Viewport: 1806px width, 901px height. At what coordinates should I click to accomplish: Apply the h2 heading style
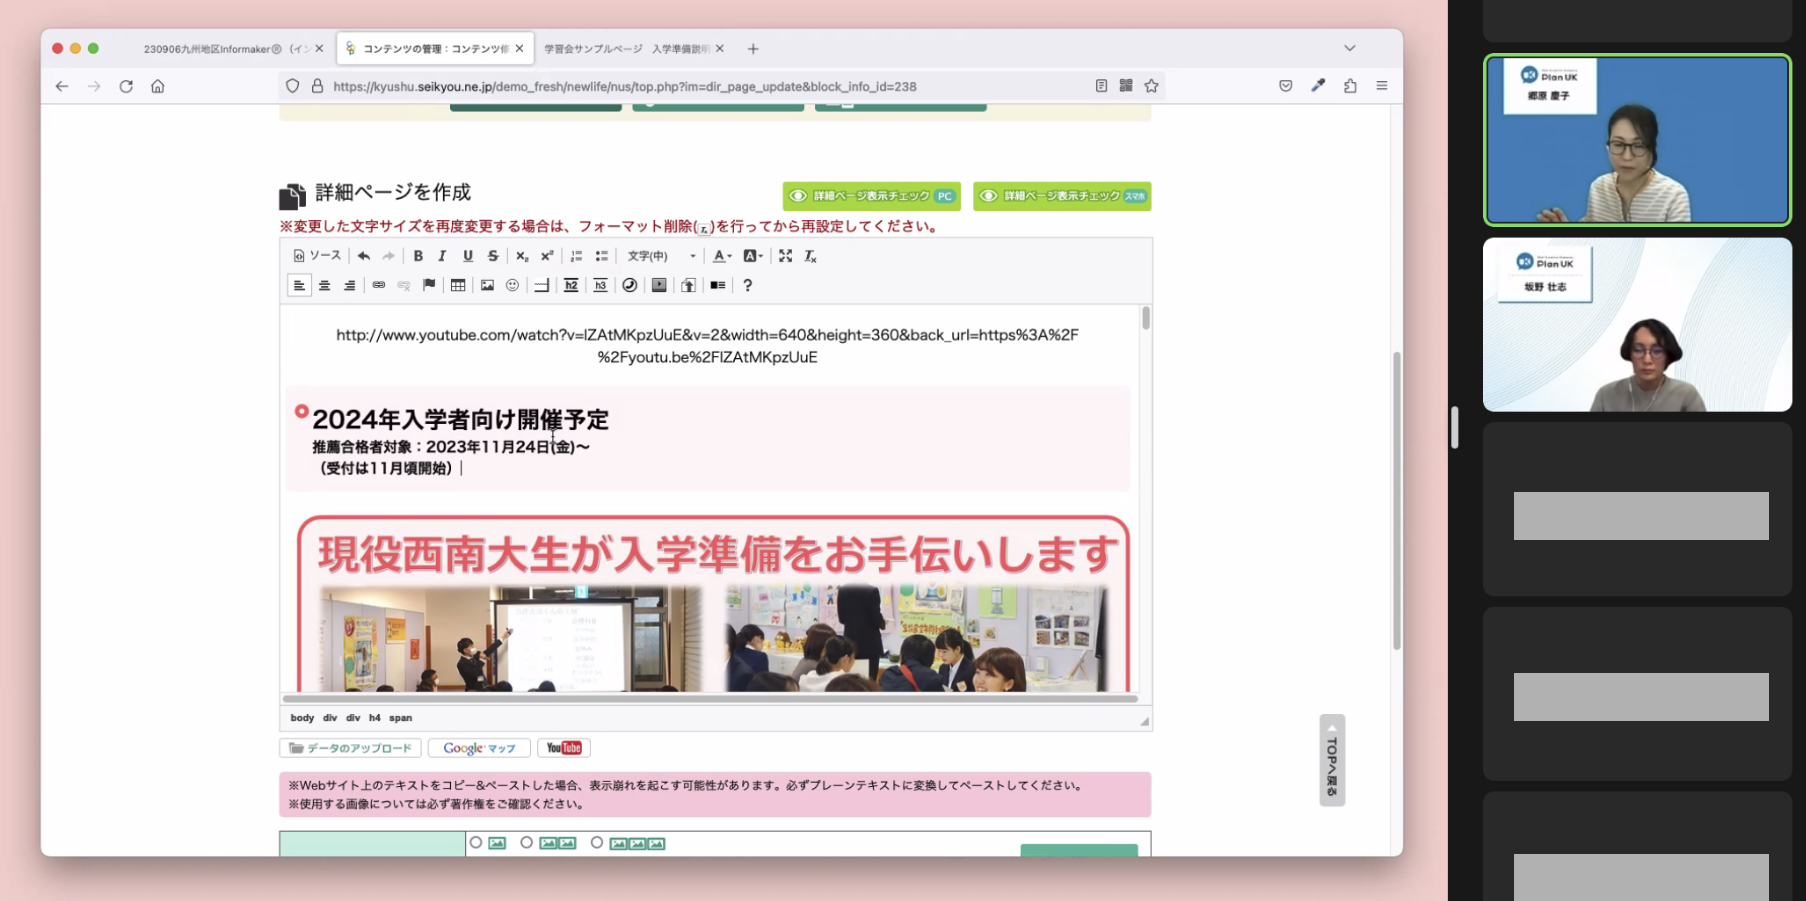tap(571, 285)
